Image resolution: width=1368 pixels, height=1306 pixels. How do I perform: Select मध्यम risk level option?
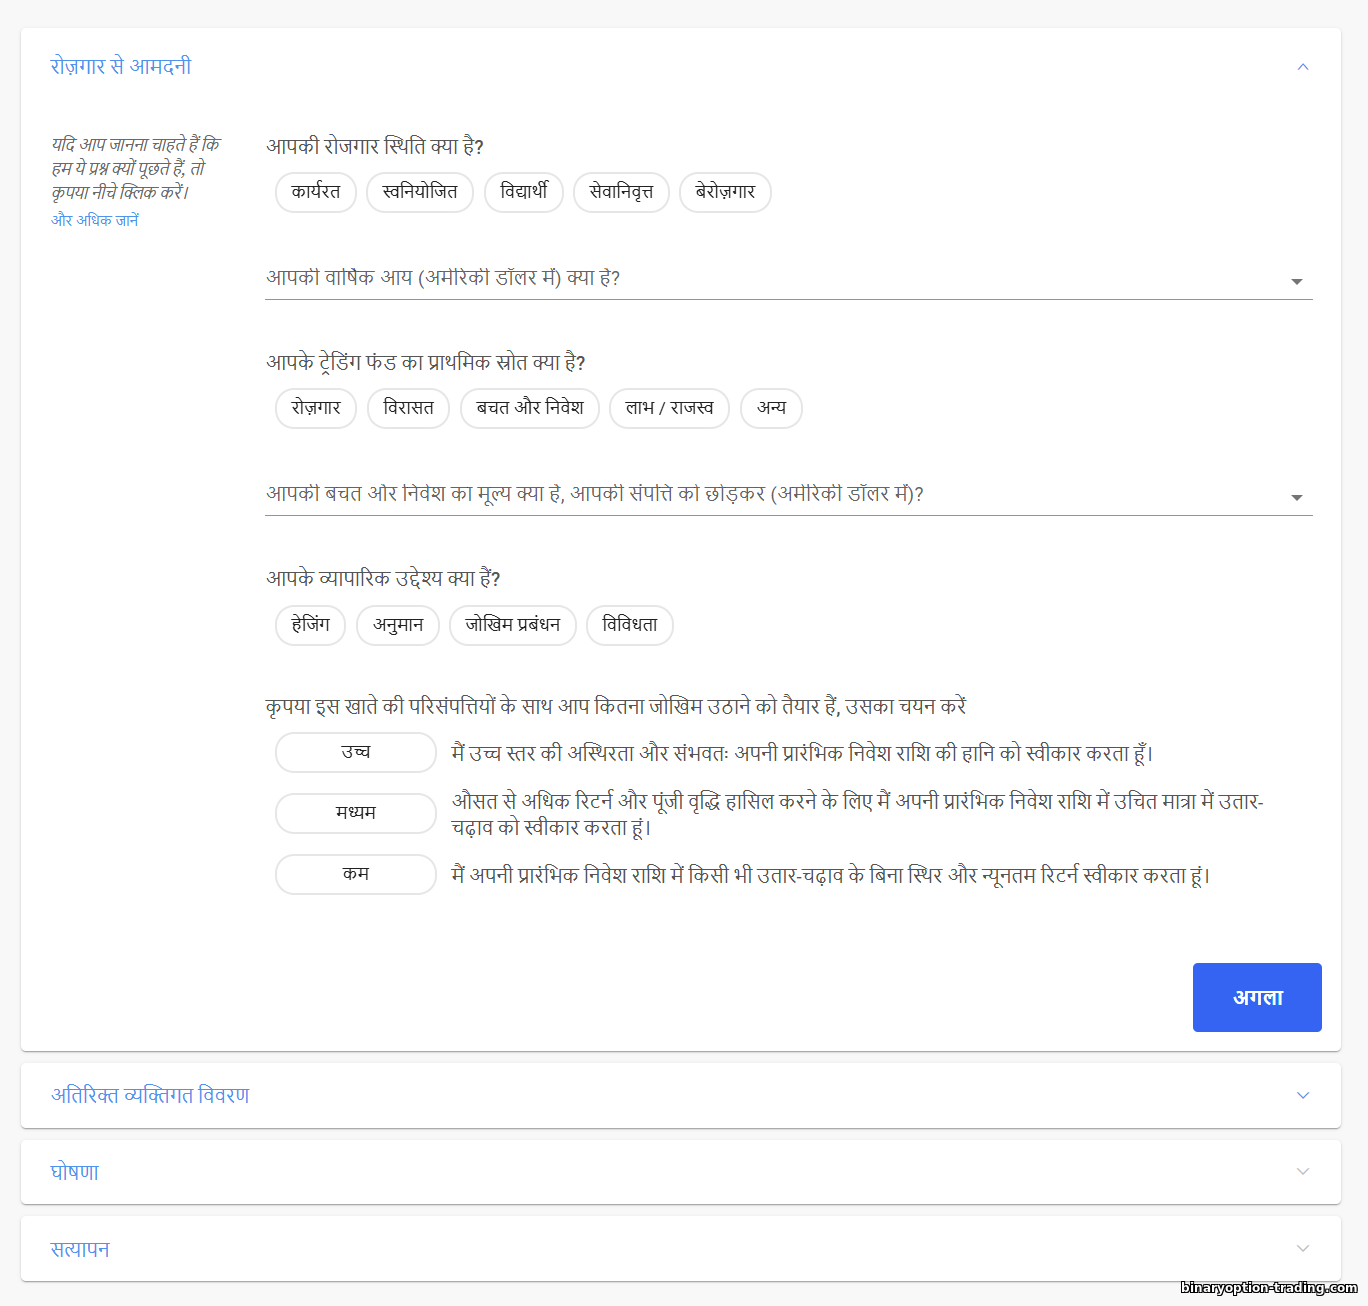pyautogui.click(x=355, y=813)
